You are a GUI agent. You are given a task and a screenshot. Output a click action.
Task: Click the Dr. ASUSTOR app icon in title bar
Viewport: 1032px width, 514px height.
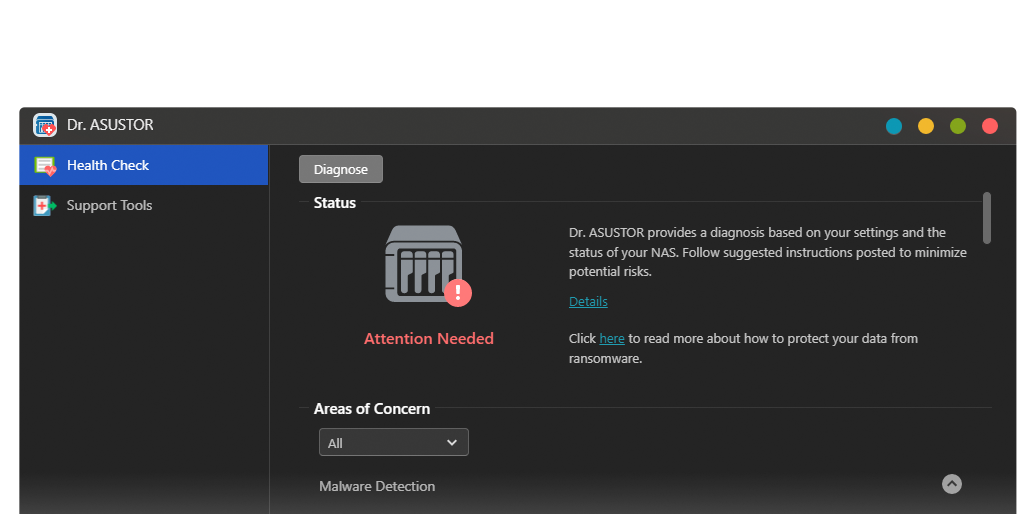[x=45, y=125]
